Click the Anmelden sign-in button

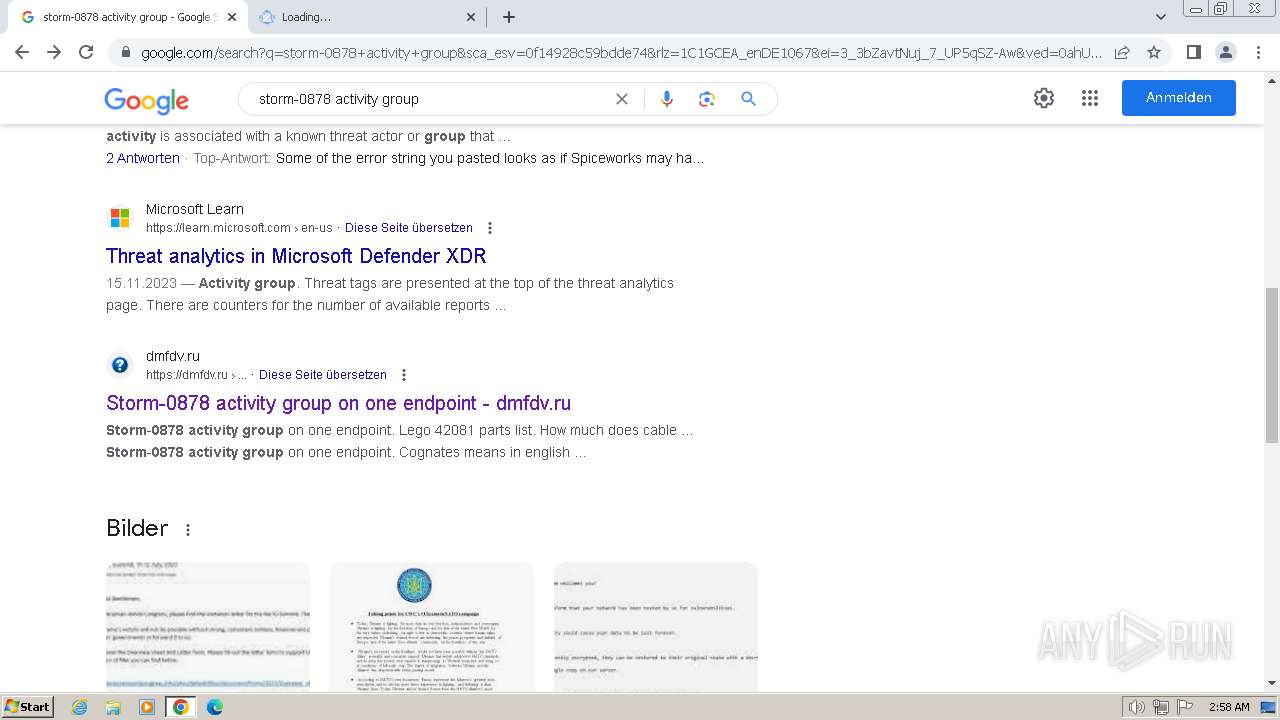pyautogui.click(x=1179, y=98)
